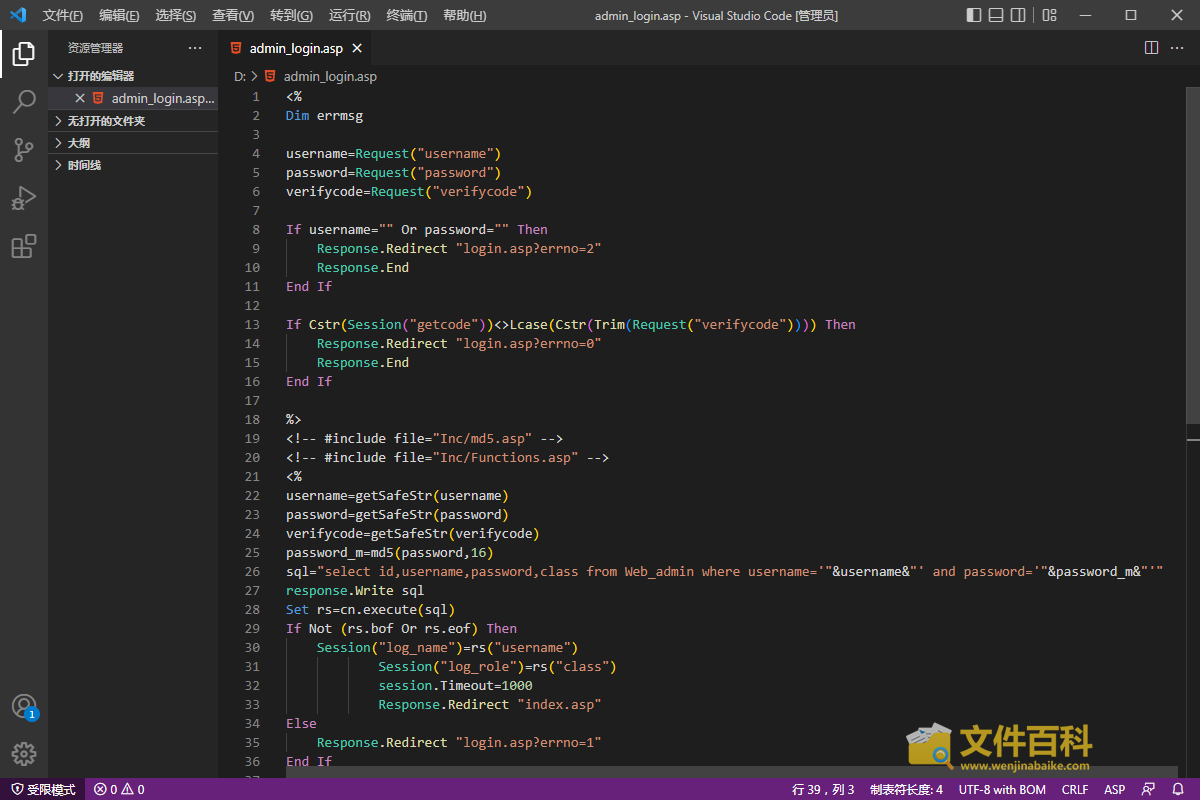
Task: Open the 终端(T) menu
Action: pos(406,15)
